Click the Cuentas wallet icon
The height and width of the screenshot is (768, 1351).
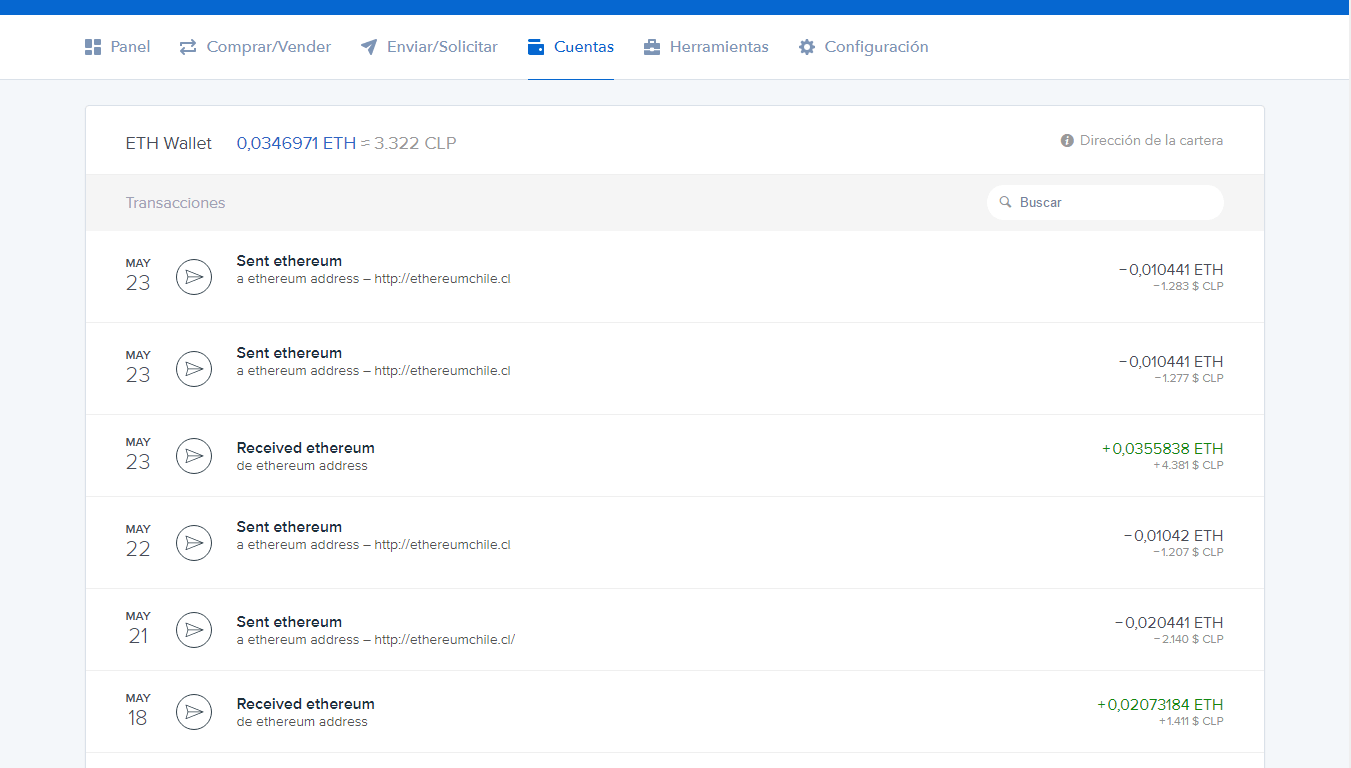click(x=536, y=47)
